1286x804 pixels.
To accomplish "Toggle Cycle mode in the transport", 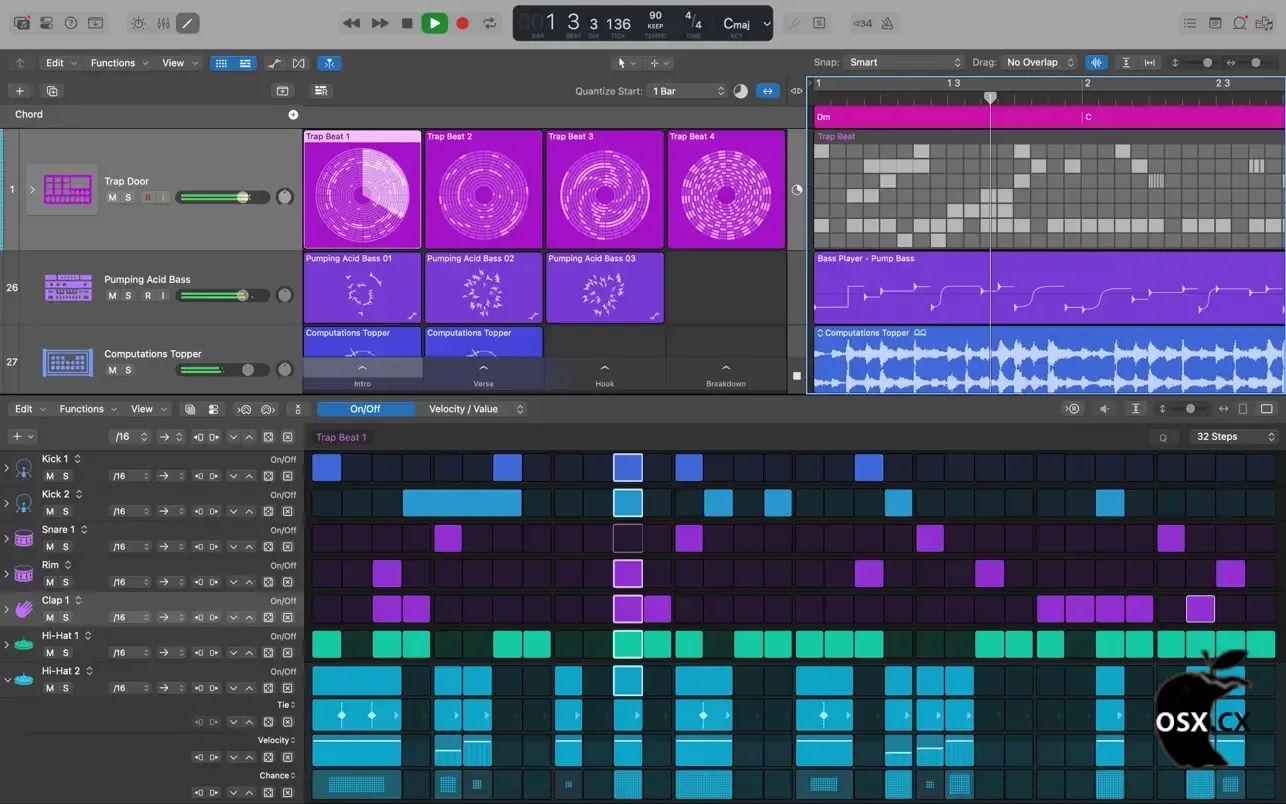I will 489,23.
